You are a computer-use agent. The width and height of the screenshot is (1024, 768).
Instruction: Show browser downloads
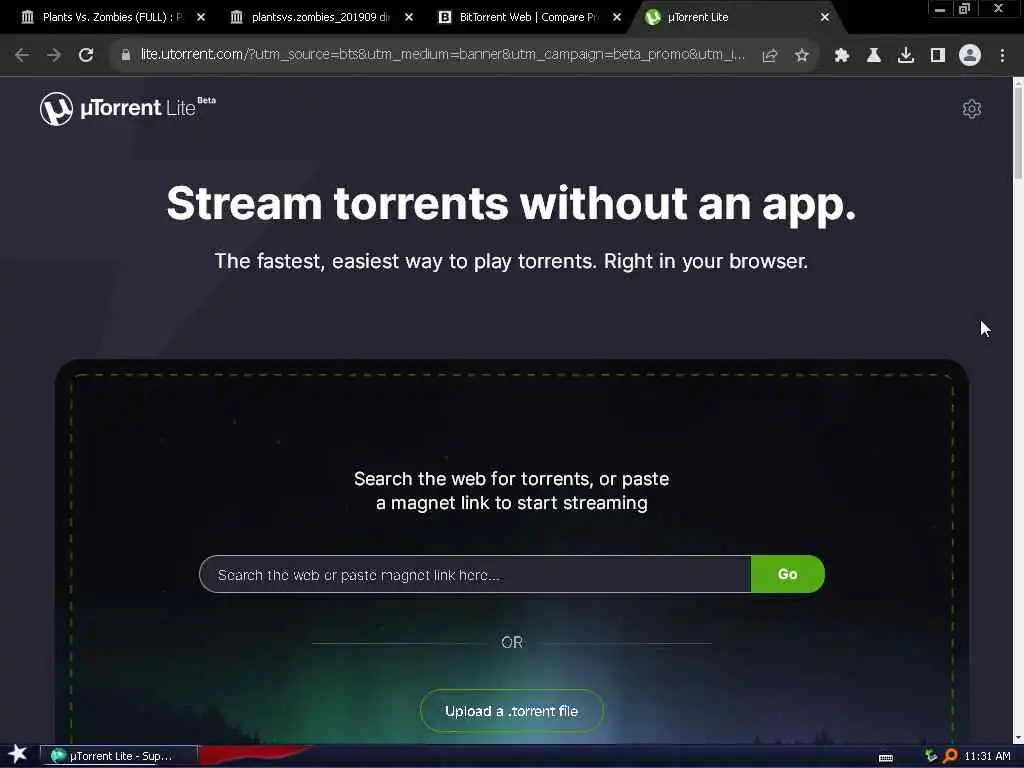click(906, 55)
